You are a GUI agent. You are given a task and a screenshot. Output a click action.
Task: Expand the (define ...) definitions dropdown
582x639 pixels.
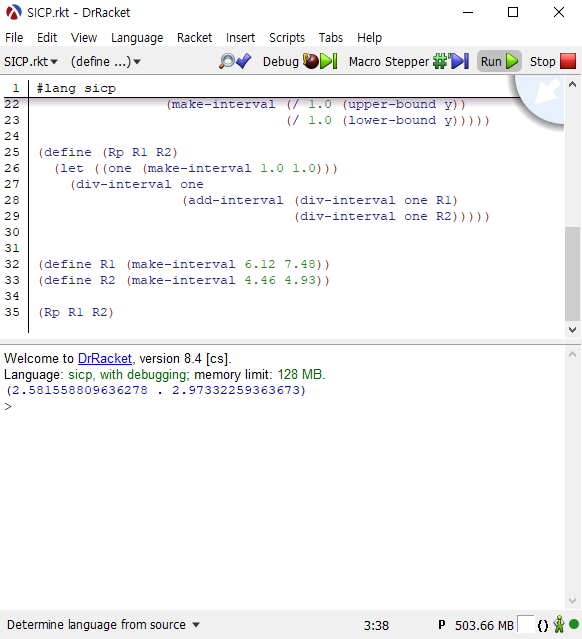coord(106,62)
